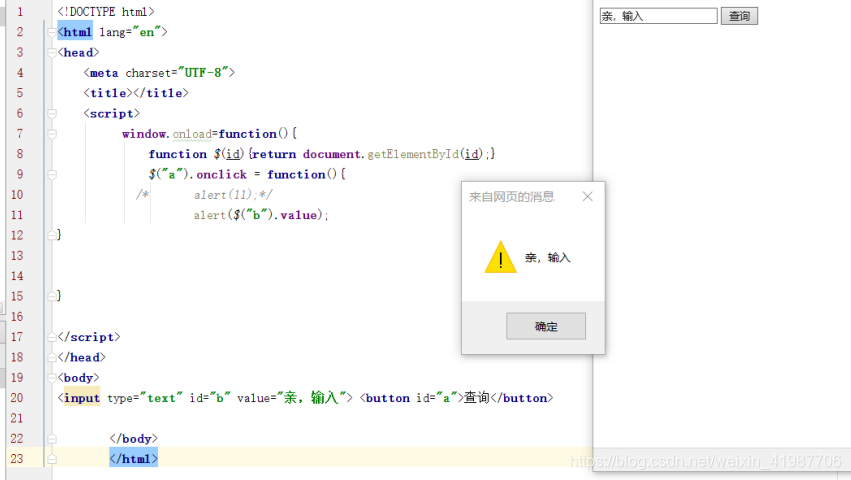
Task: Click the yellow warning icon in the alert
Action: (500, 257)
